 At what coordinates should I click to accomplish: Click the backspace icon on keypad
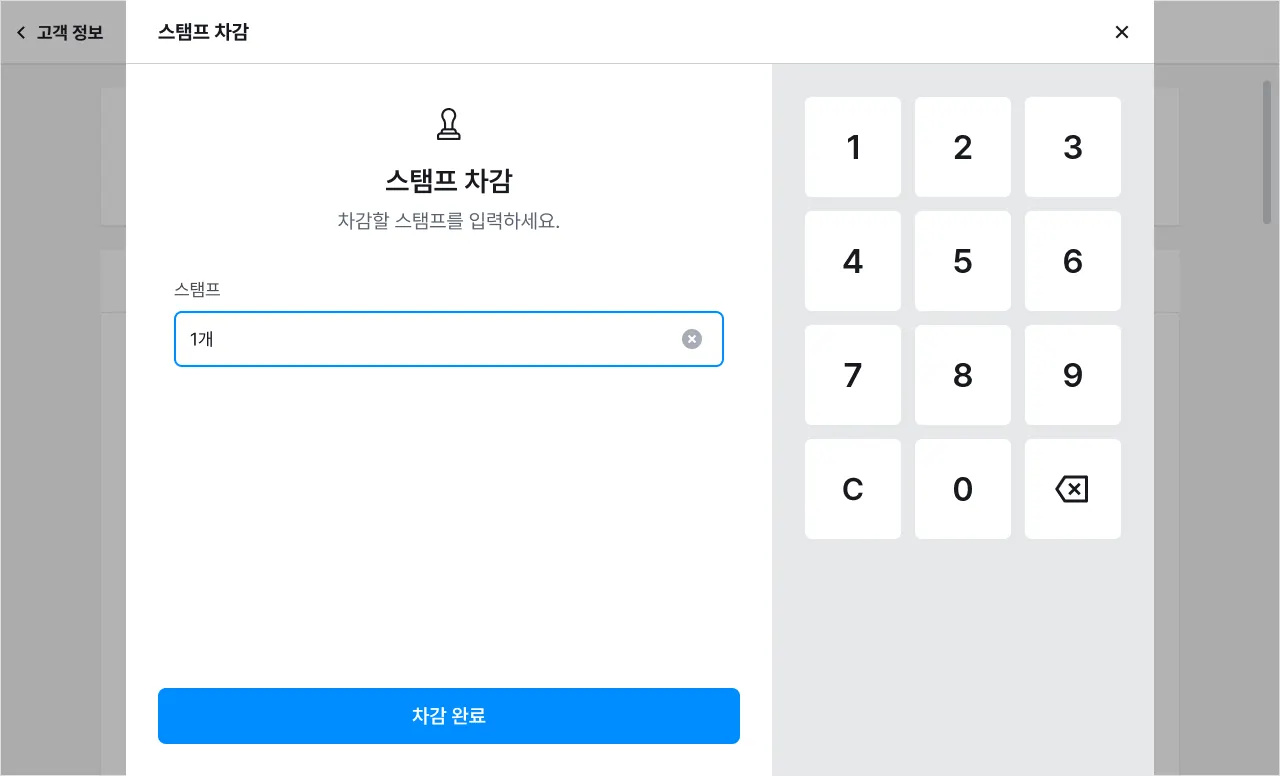tap(1072, 489)
